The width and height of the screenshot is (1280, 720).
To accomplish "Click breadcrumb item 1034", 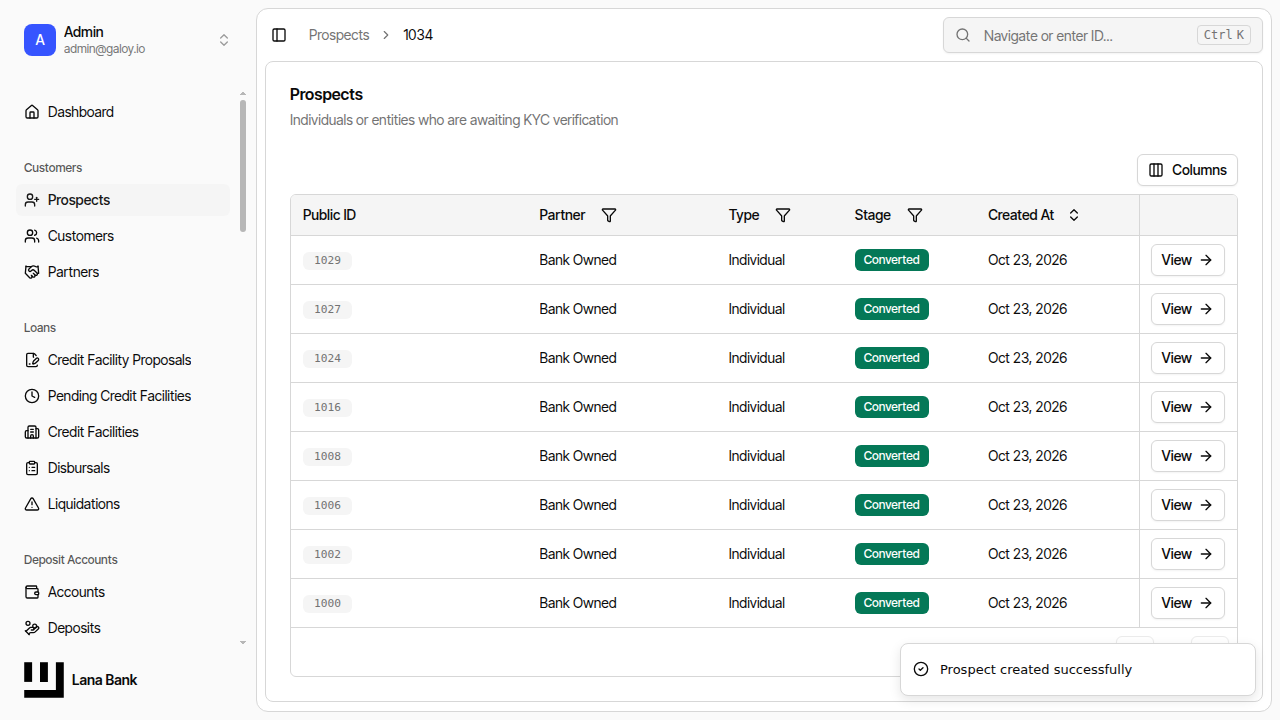I will (418, 35).
